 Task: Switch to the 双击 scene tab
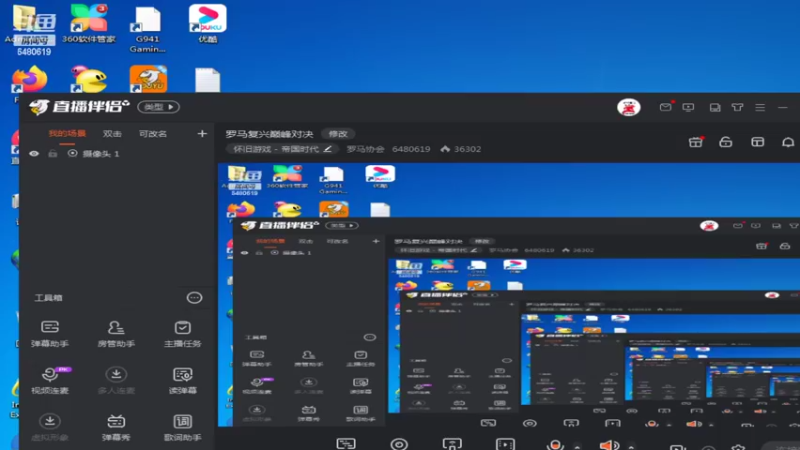click(x=112, y=134)
